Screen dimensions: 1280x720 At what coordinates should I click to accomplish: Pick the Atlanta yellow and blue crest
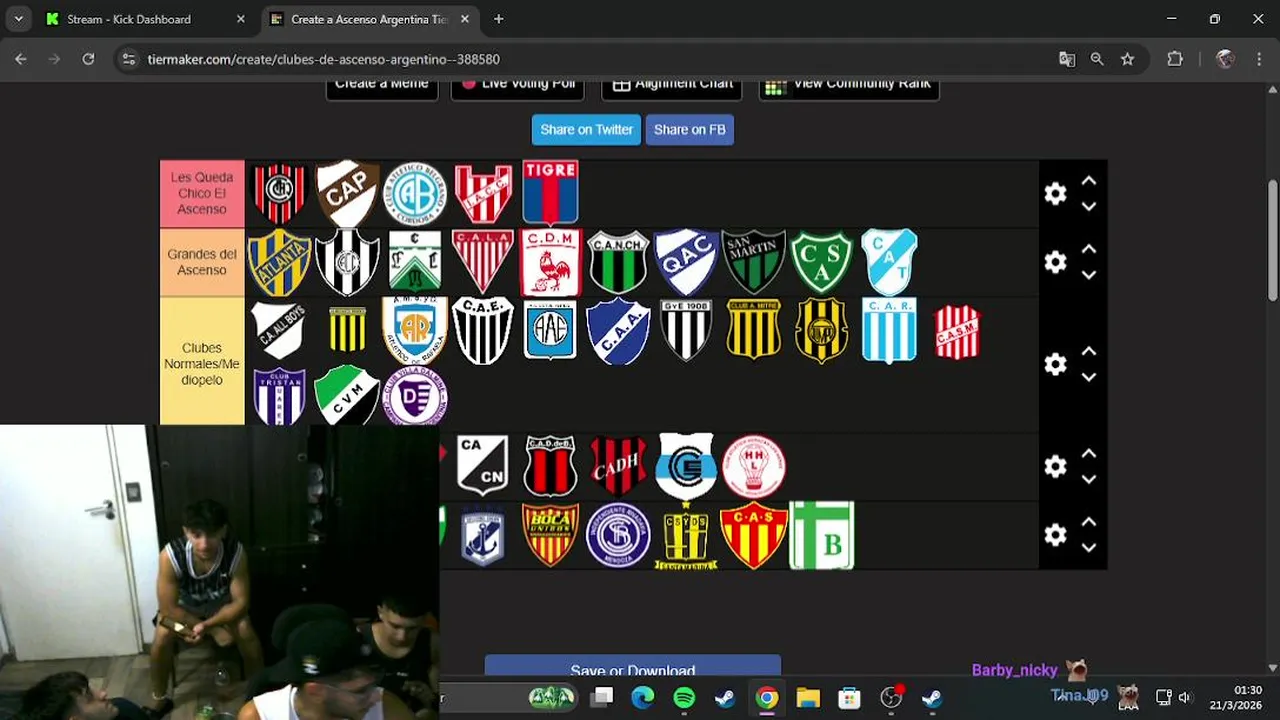(279, 263)
